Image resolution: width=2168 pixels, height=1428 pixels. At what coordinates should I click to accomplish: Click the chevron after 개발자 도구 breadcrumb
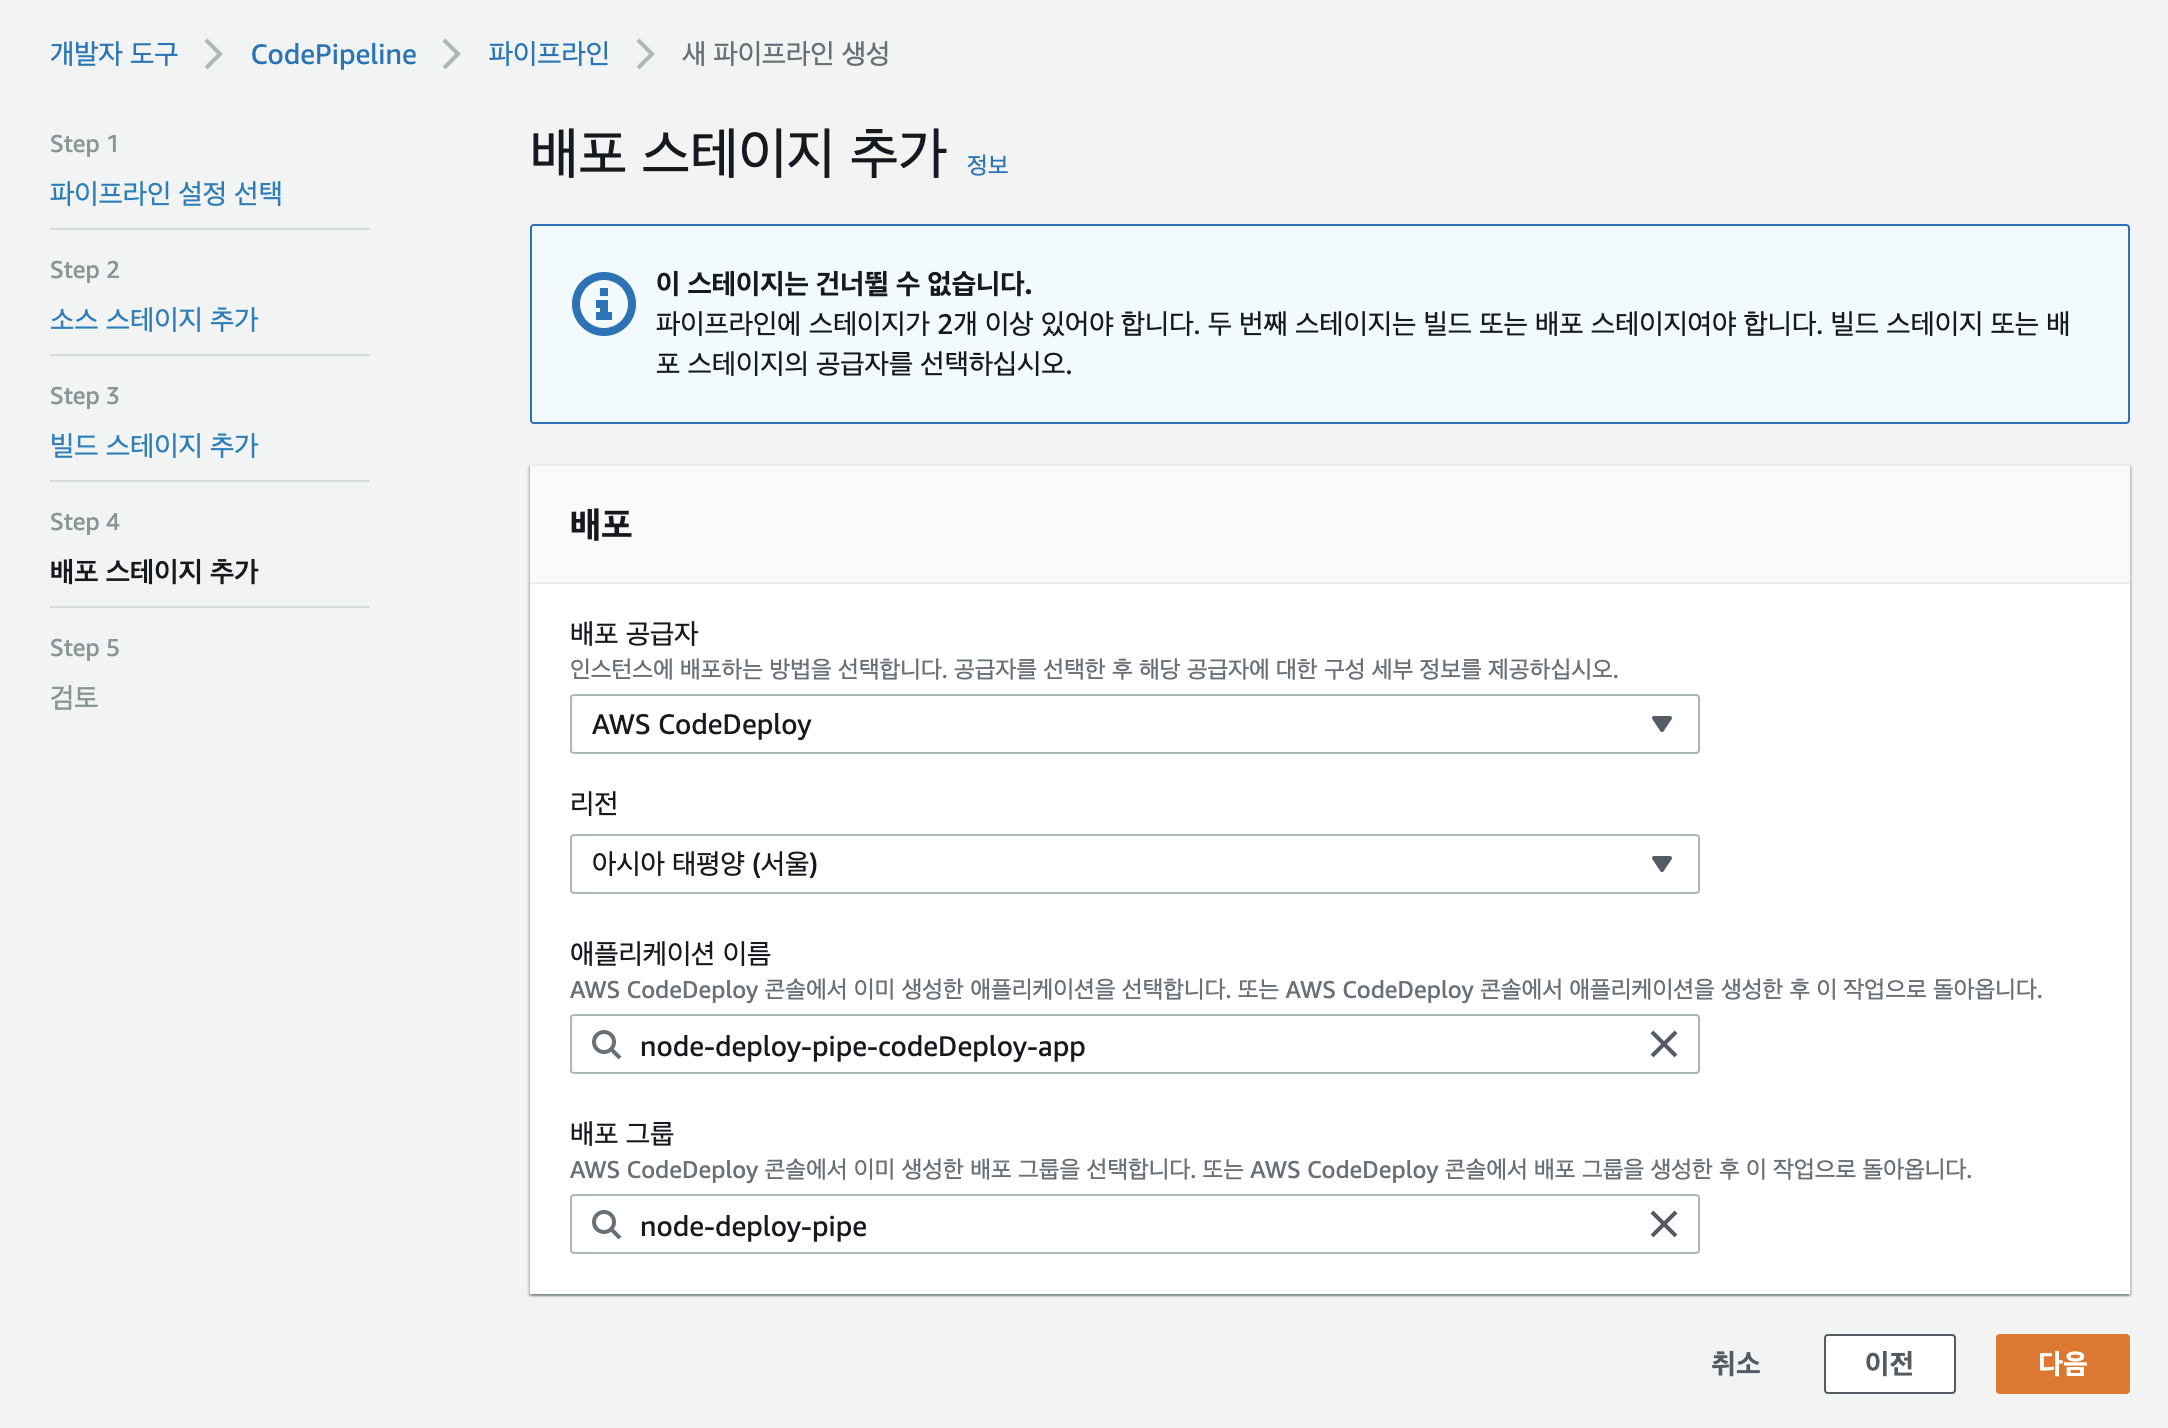tap(213, 54)
